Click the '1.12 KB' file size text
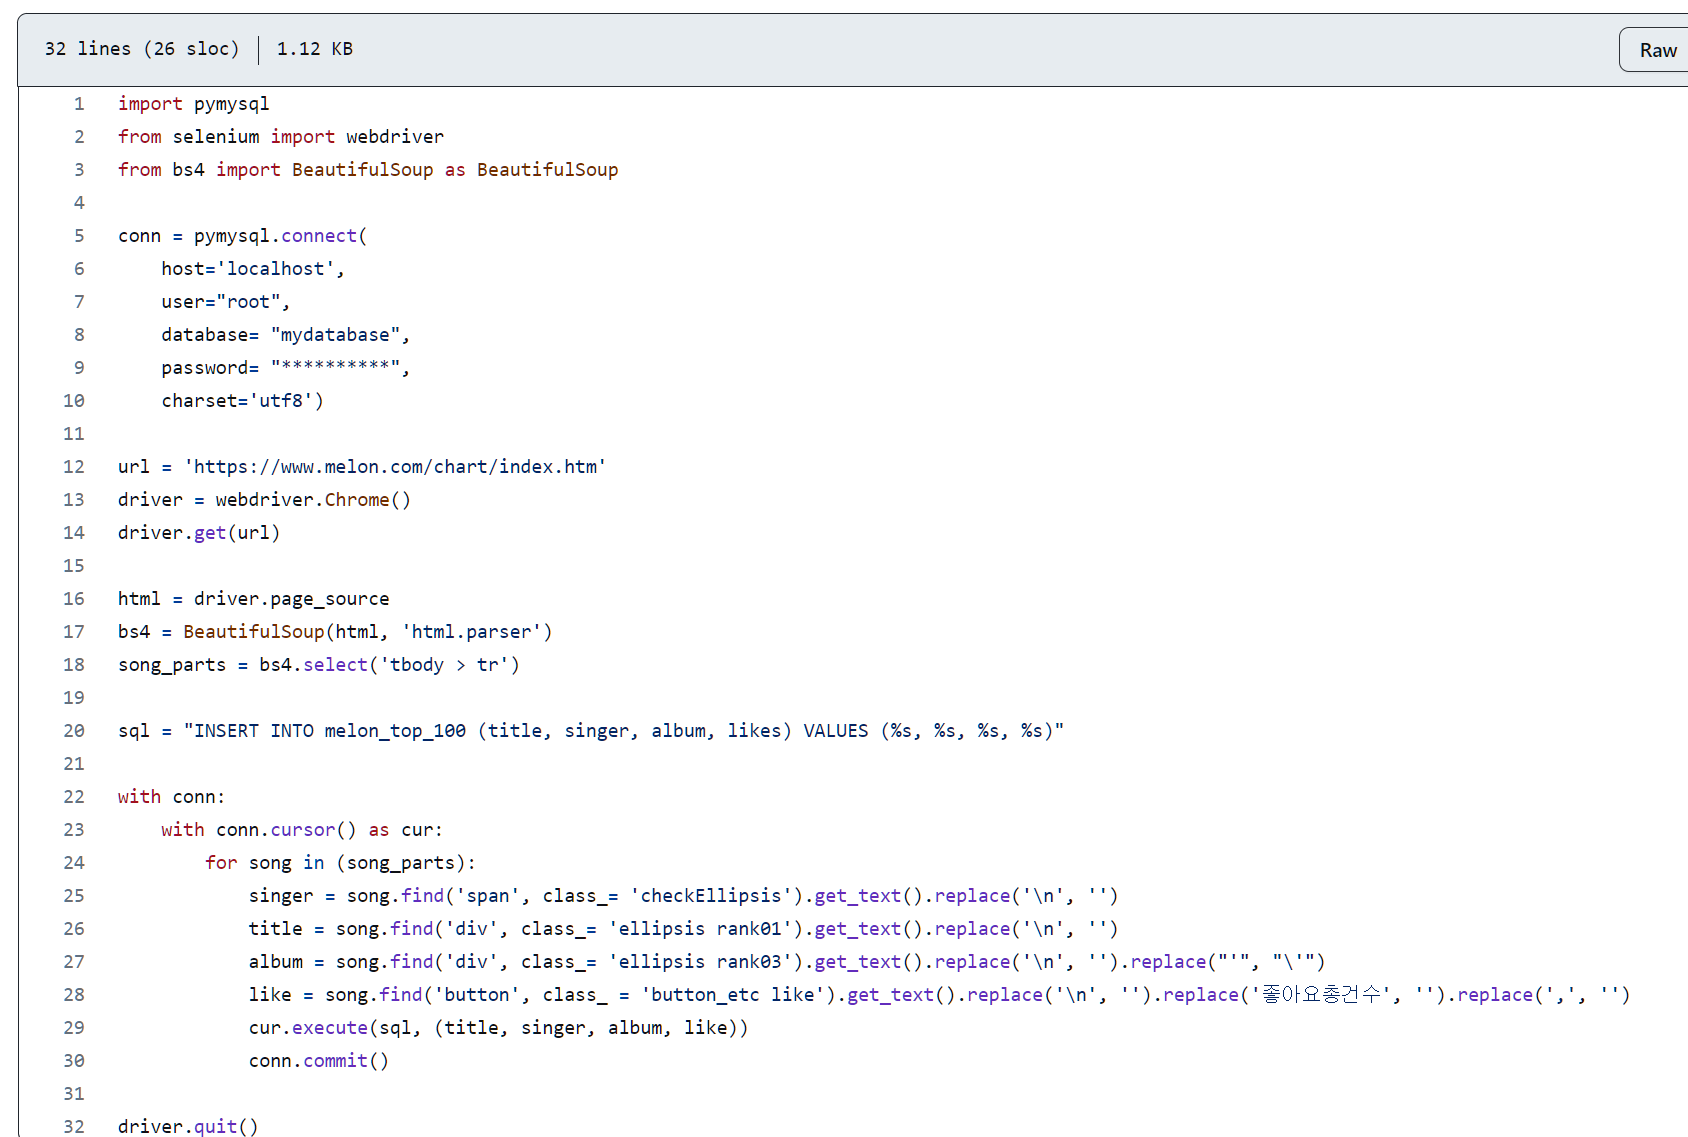 point(315,49)
